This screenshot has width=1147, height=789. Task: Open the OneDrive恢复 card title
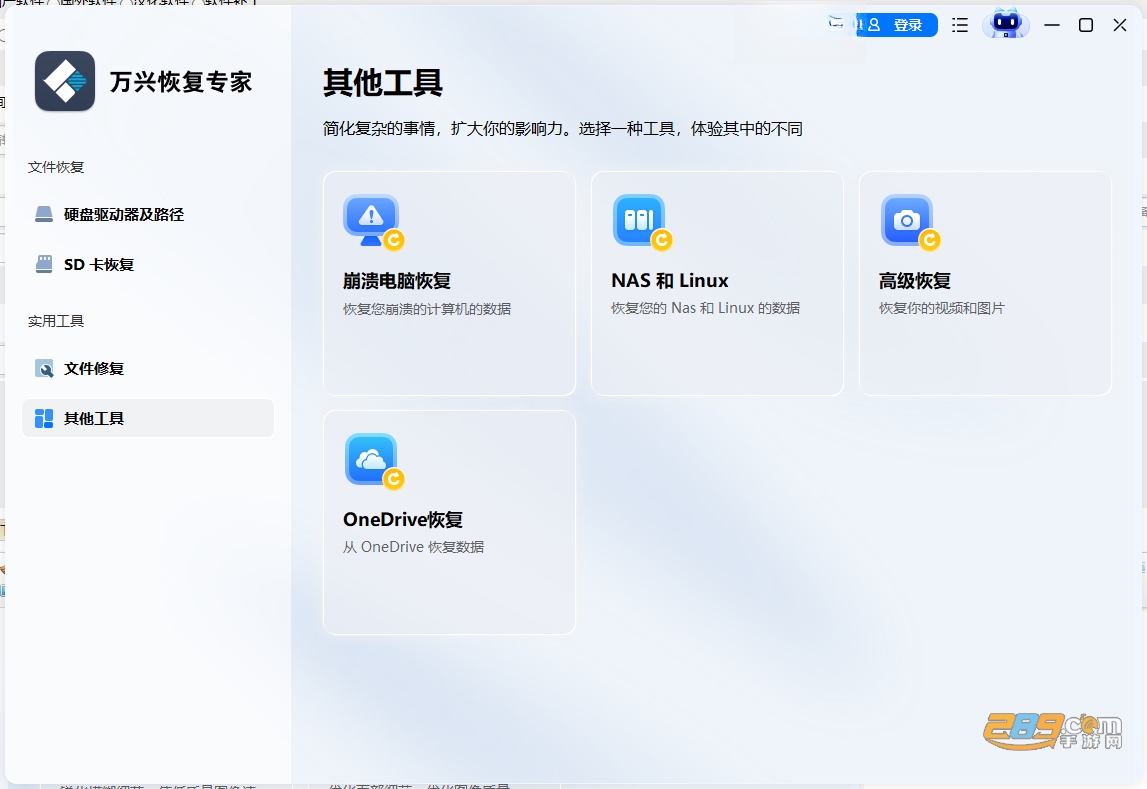[403, 520]
